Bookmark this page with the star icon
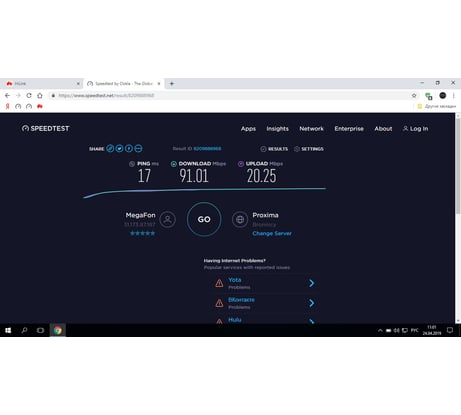This screenshot has width=461, height=415. (414, 96)
